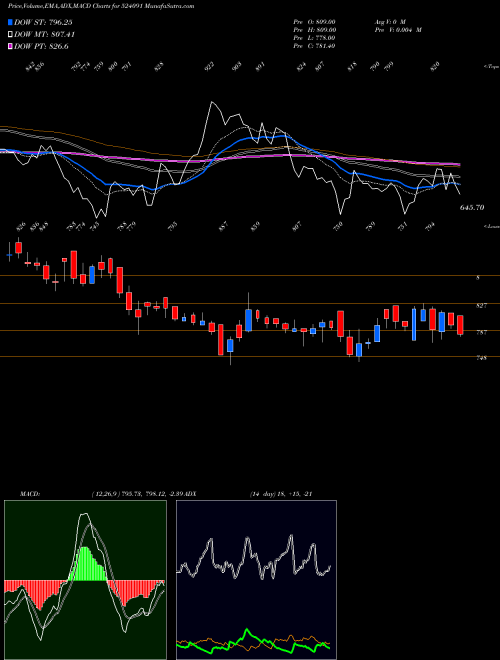Click the 'Pre V: 0.004 M' volume text
Image resolution: width=500 pixels, height=660 pixels.
pyautogui.click(x=398, y=29)
